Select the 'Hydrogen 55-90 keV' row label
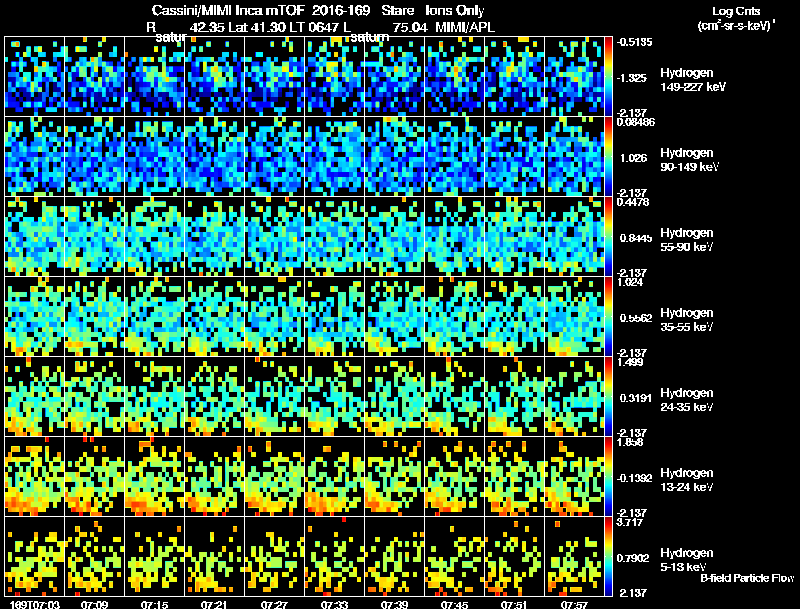 pyautogui.click(x=687, y=240)
